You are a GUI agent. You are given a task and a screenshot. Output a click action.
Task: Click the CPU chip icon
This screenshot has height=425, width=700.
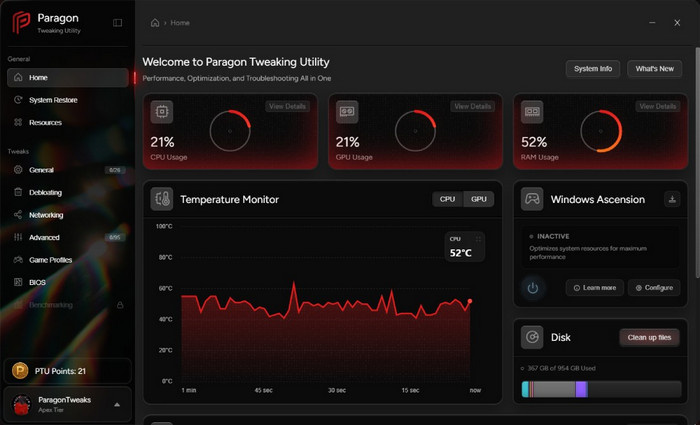[x=162, y=112]
